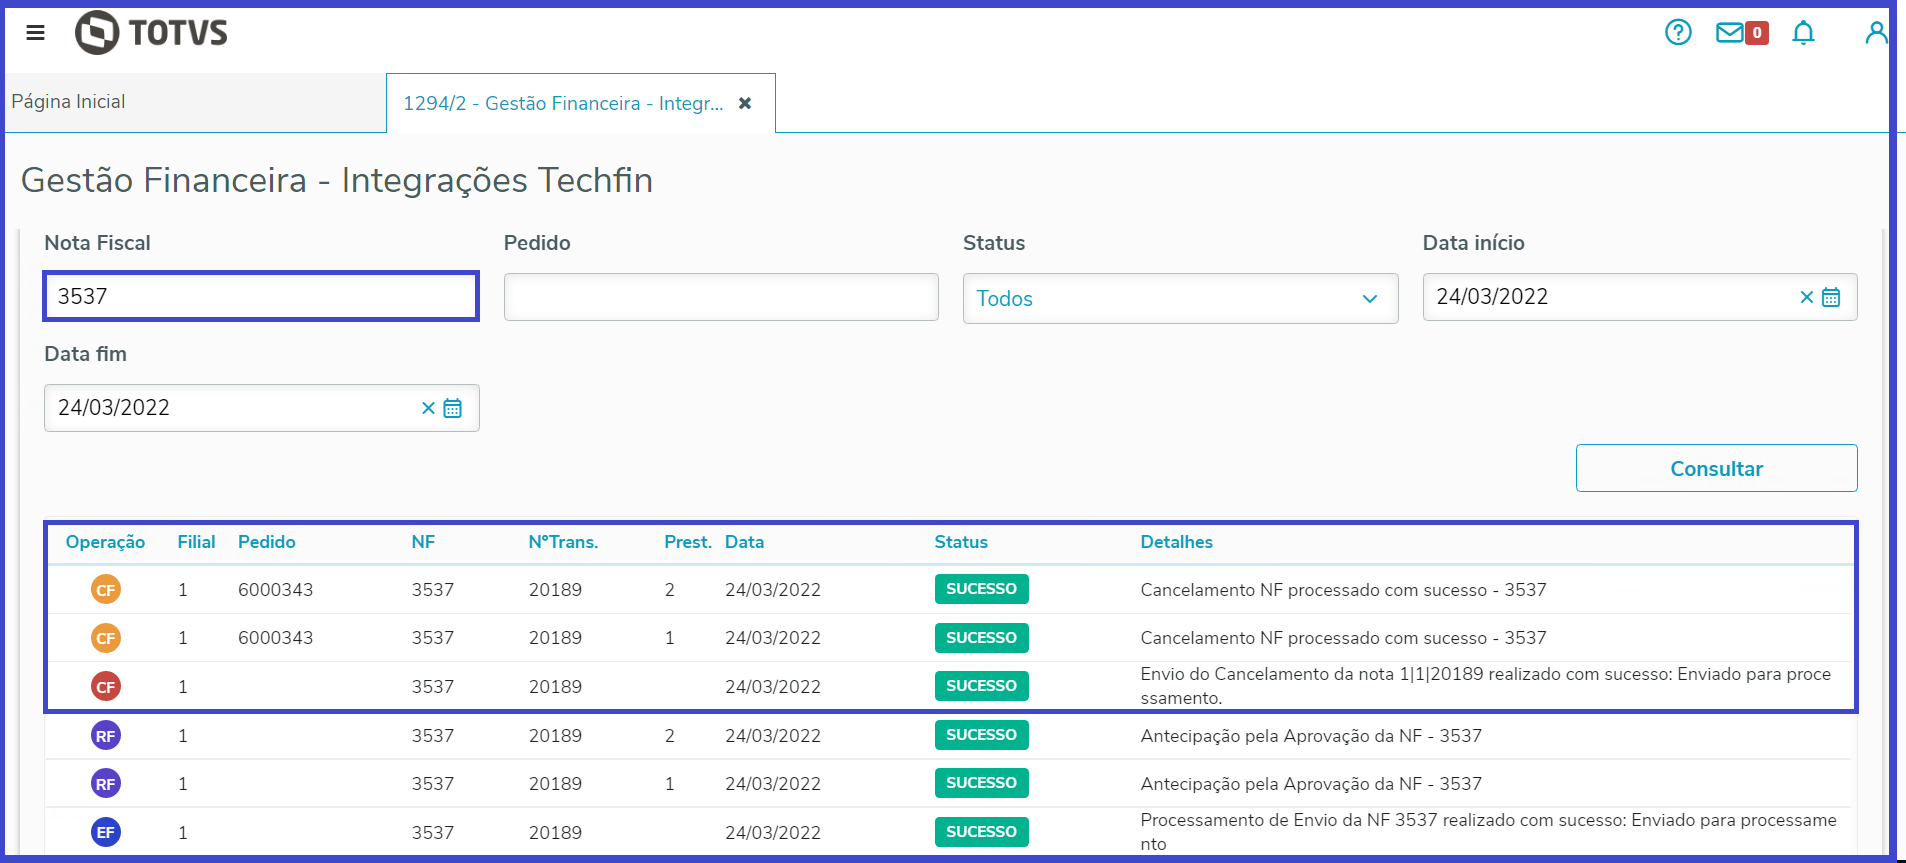Select Pedido 6000343 in the Prest. 1 row
The height and width of the screenshot is (863, 1906).
coord(275,638)
